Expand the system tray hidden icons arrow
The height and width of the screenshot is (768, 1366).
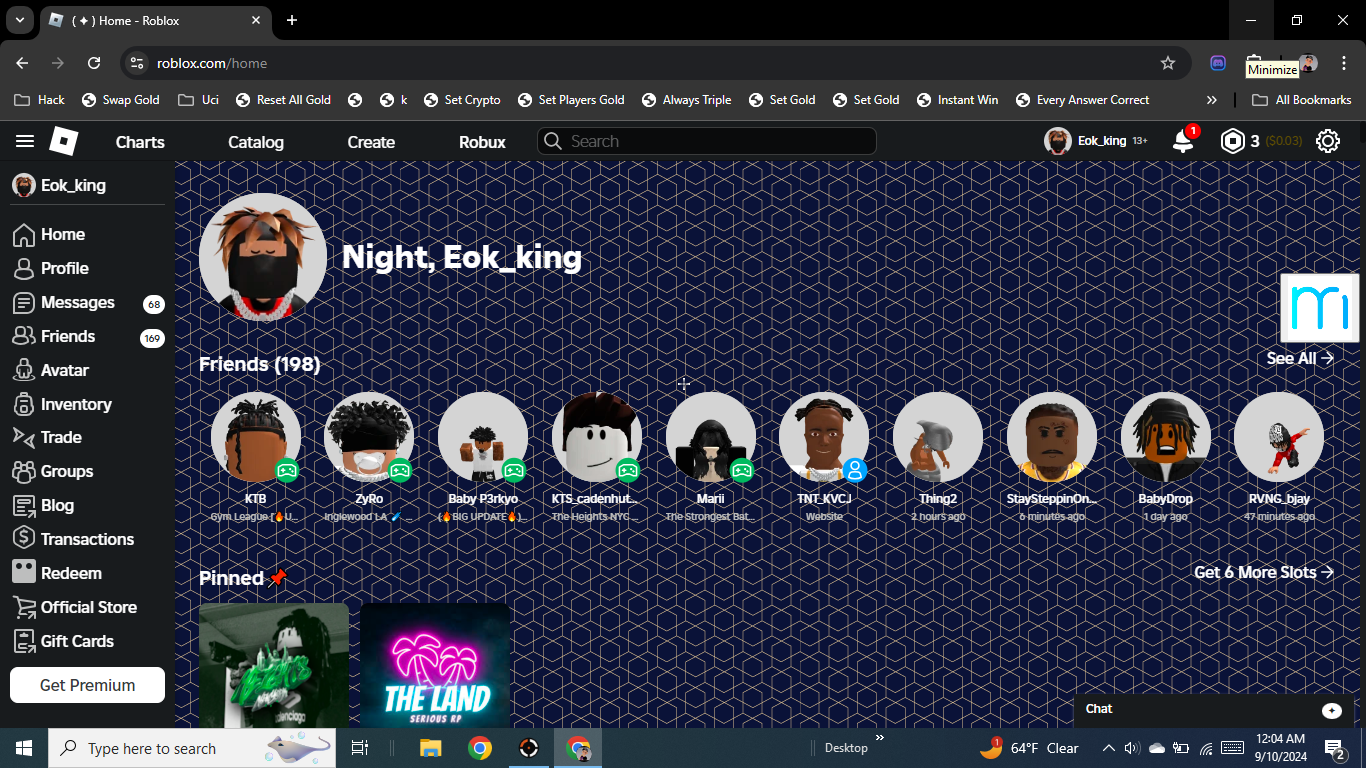[x=1108, y=748]
